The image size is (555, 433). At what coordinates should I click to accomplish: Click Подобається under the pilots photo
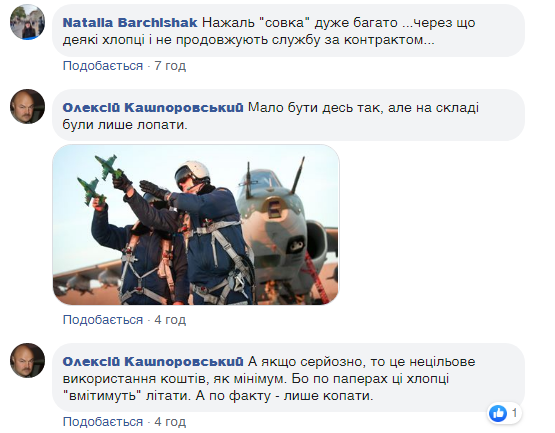click(103, 320)
